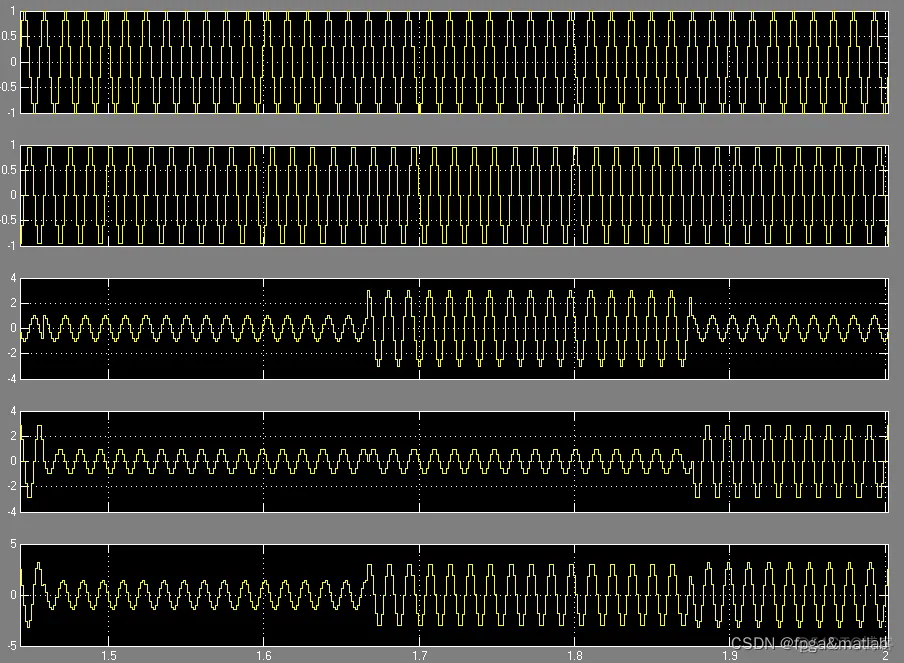904x663 pixels.
Task: Select the topmost scope waveform plot
Action: [454, 62]
